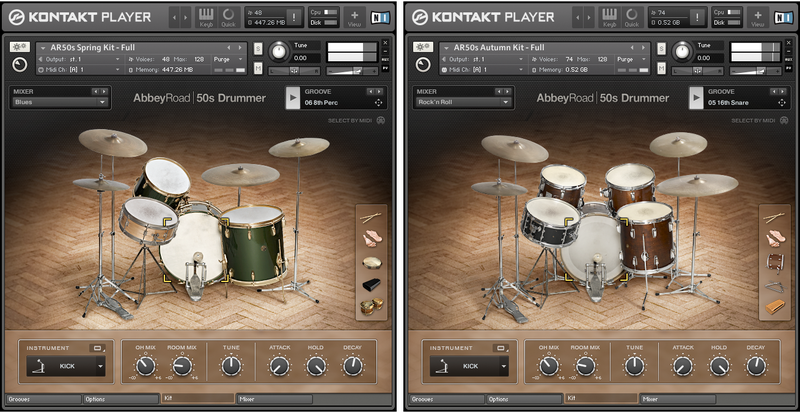This screenshot has width=801, height=413.
Task: Open the Purge dropdown in Autumn Kit header
Action: point(632,59)
